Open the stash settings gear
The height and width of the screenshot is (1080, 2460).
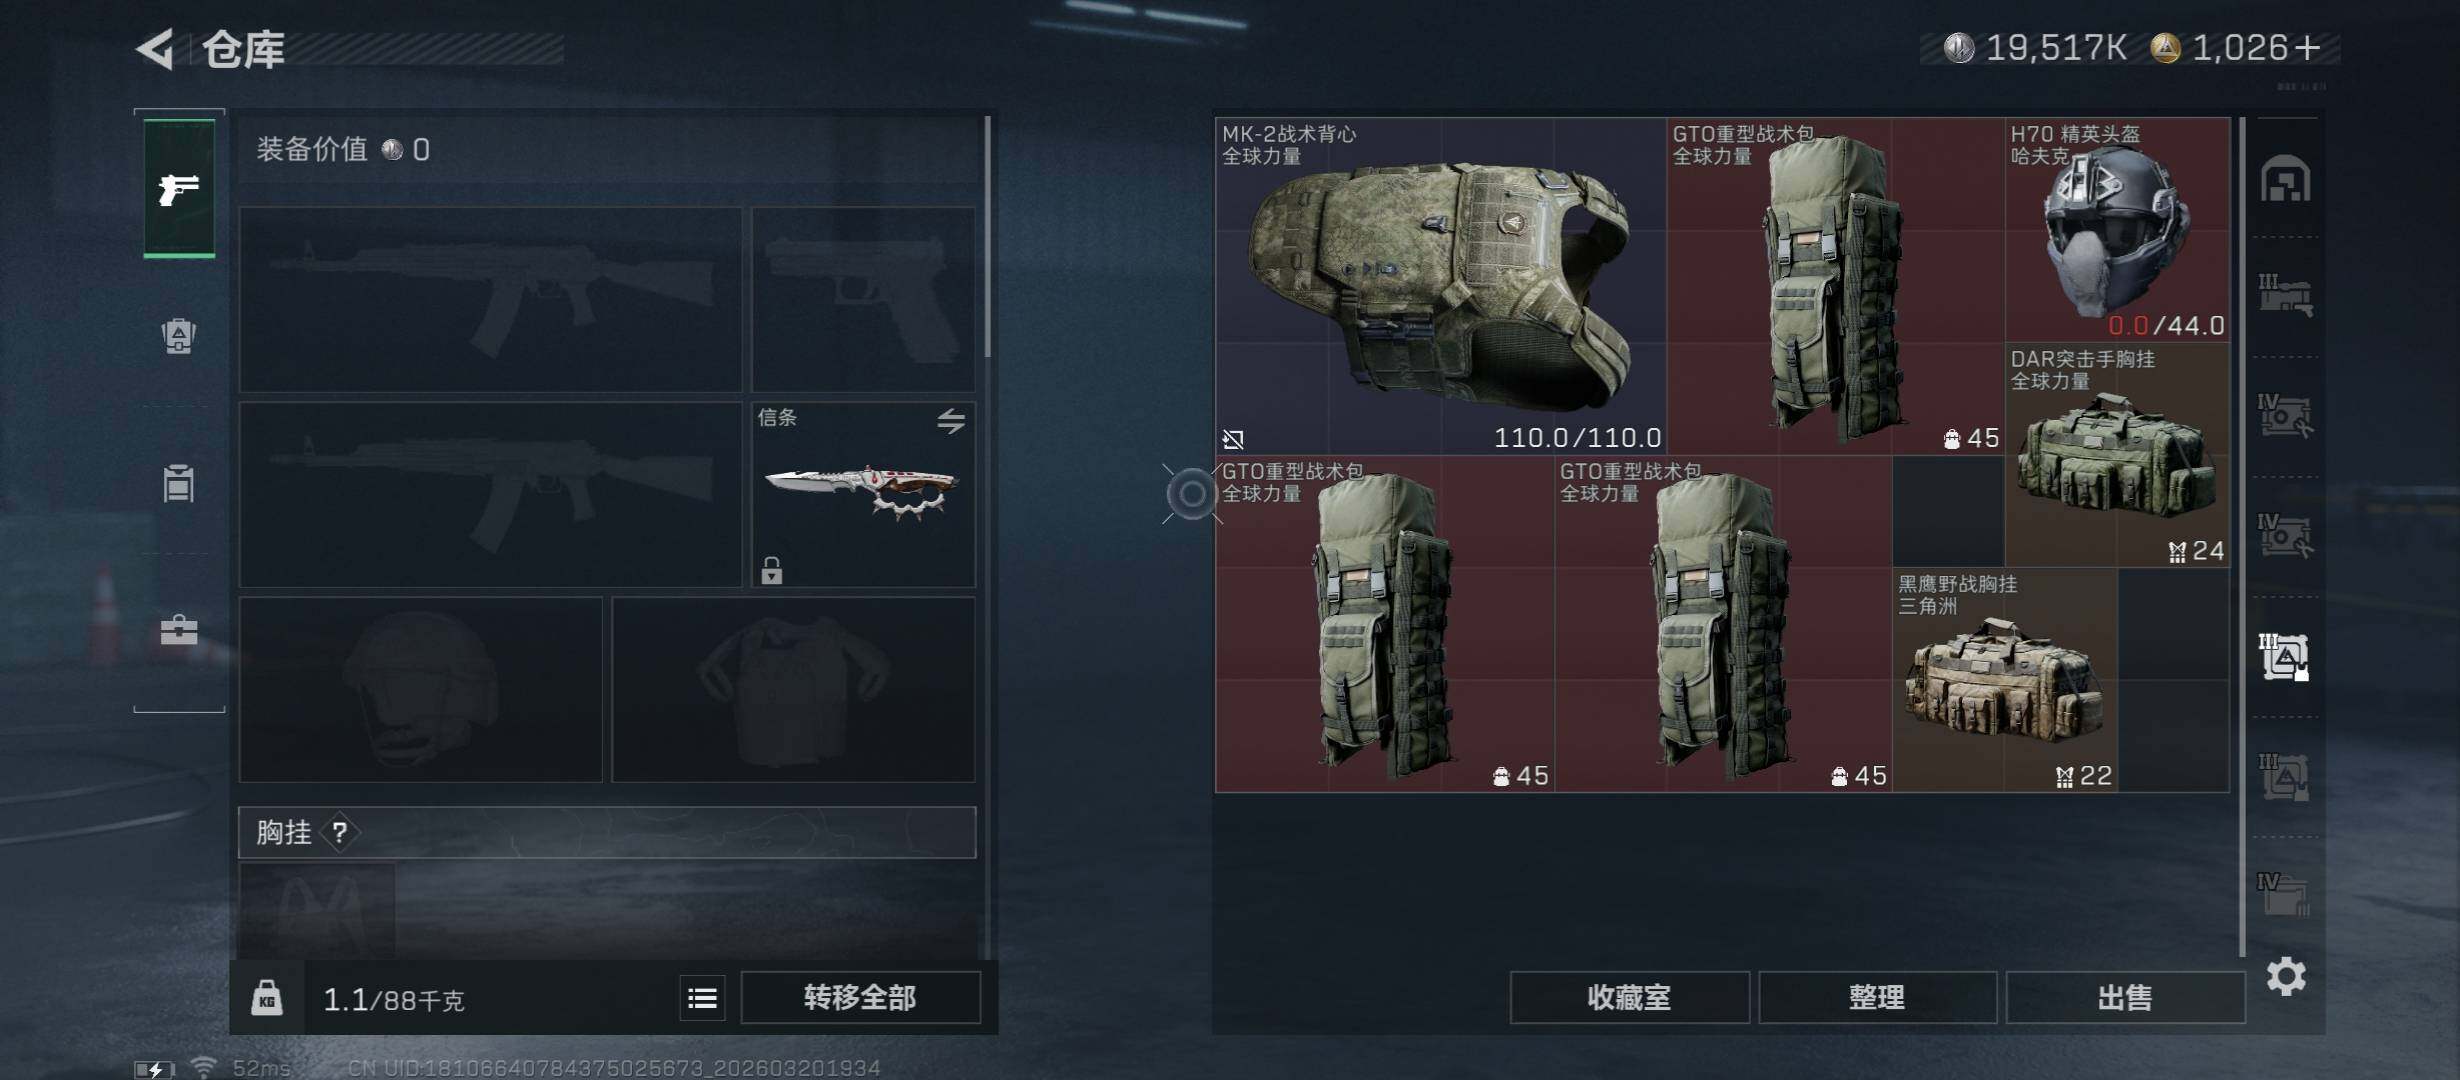tap(2286, 976)
